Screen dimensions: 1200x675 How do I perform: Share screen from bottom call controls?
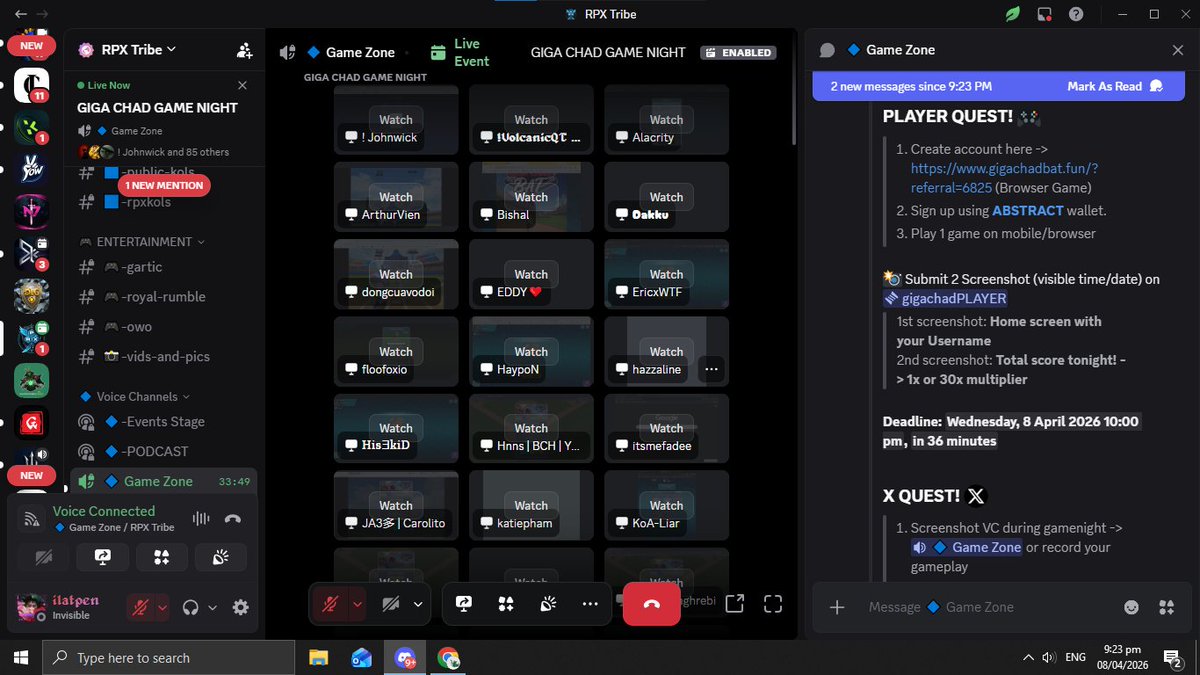click(x=464, y=604)
